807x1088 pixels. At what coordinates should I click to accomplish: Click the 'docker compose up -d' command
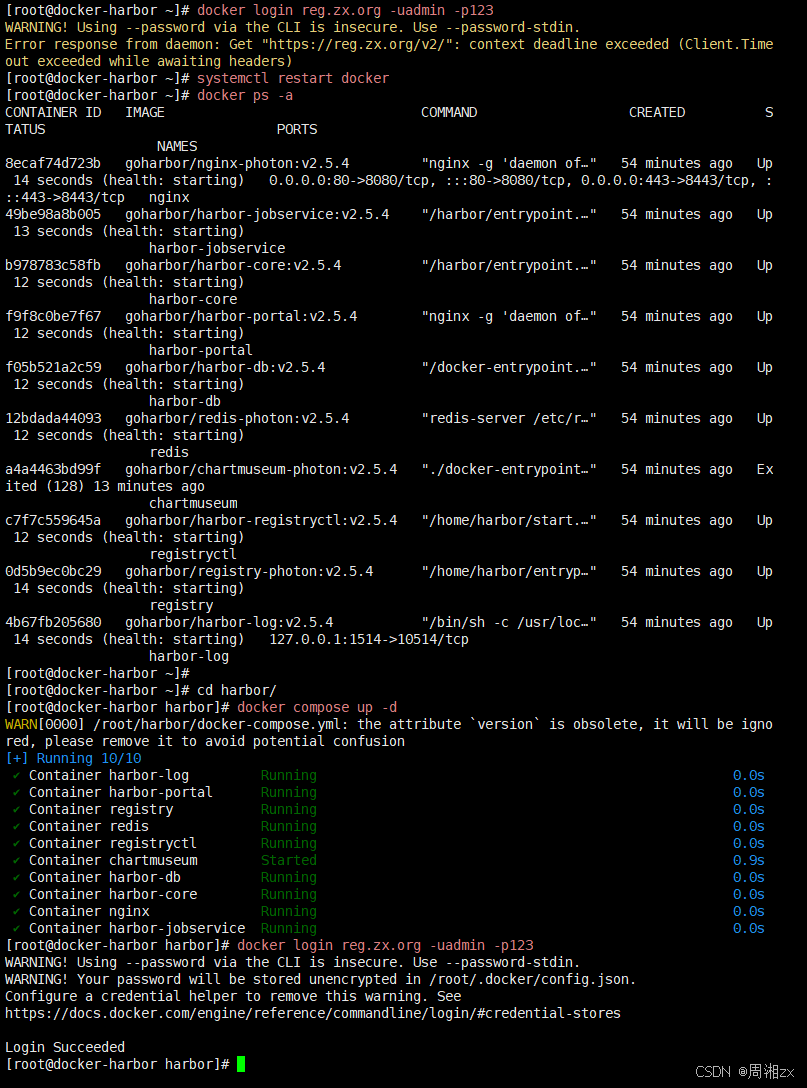(317, 707)
